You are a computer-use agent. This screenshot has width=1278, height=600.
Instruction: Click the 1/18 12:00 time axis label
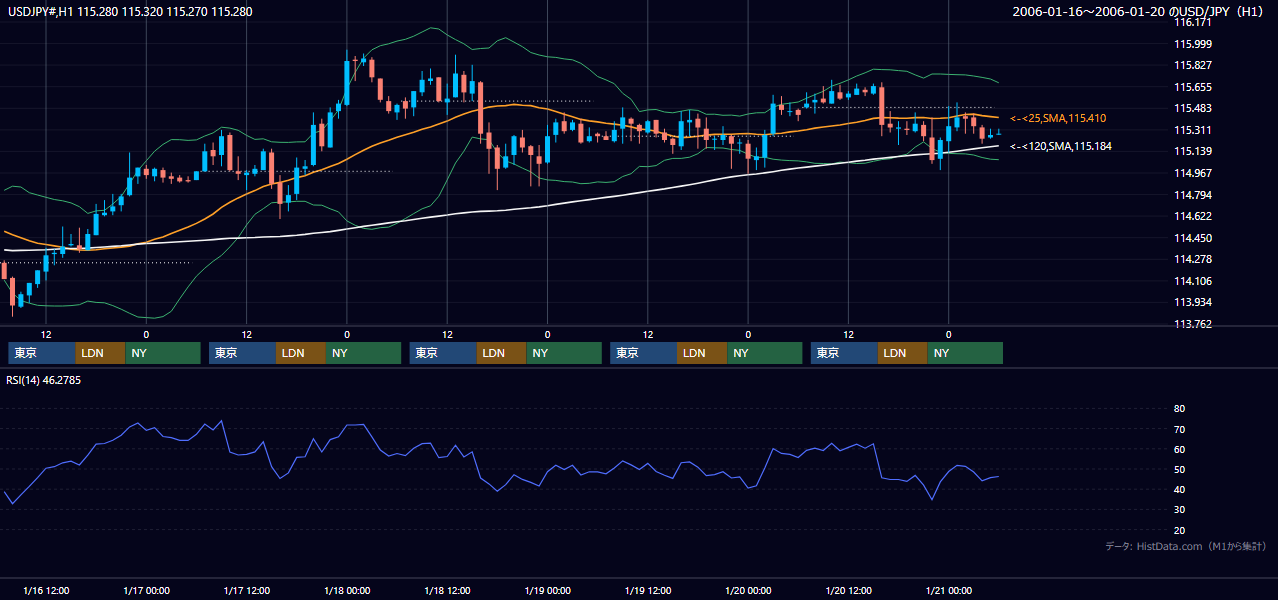click(447, 590)
